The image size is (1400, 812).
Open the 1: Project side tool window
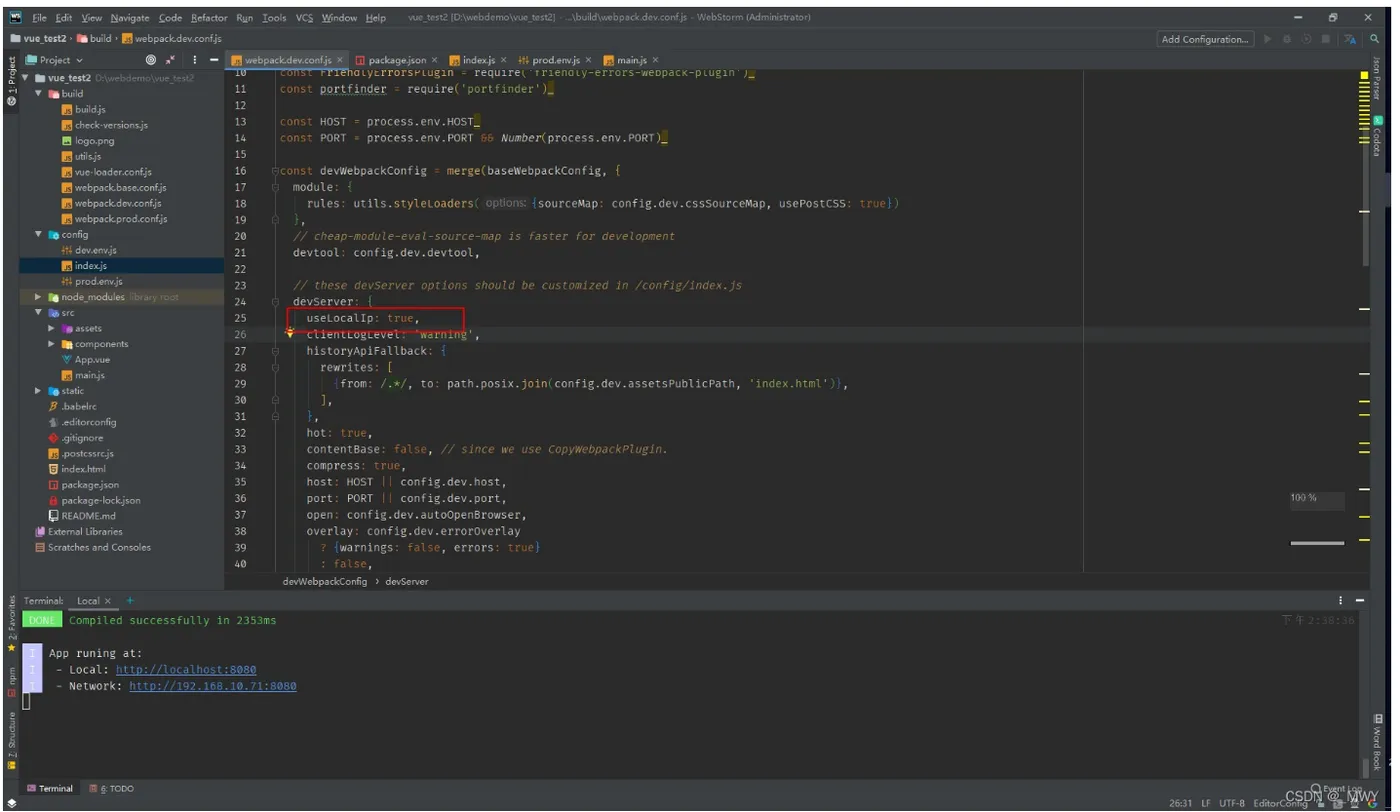click(x=11, y=83)
